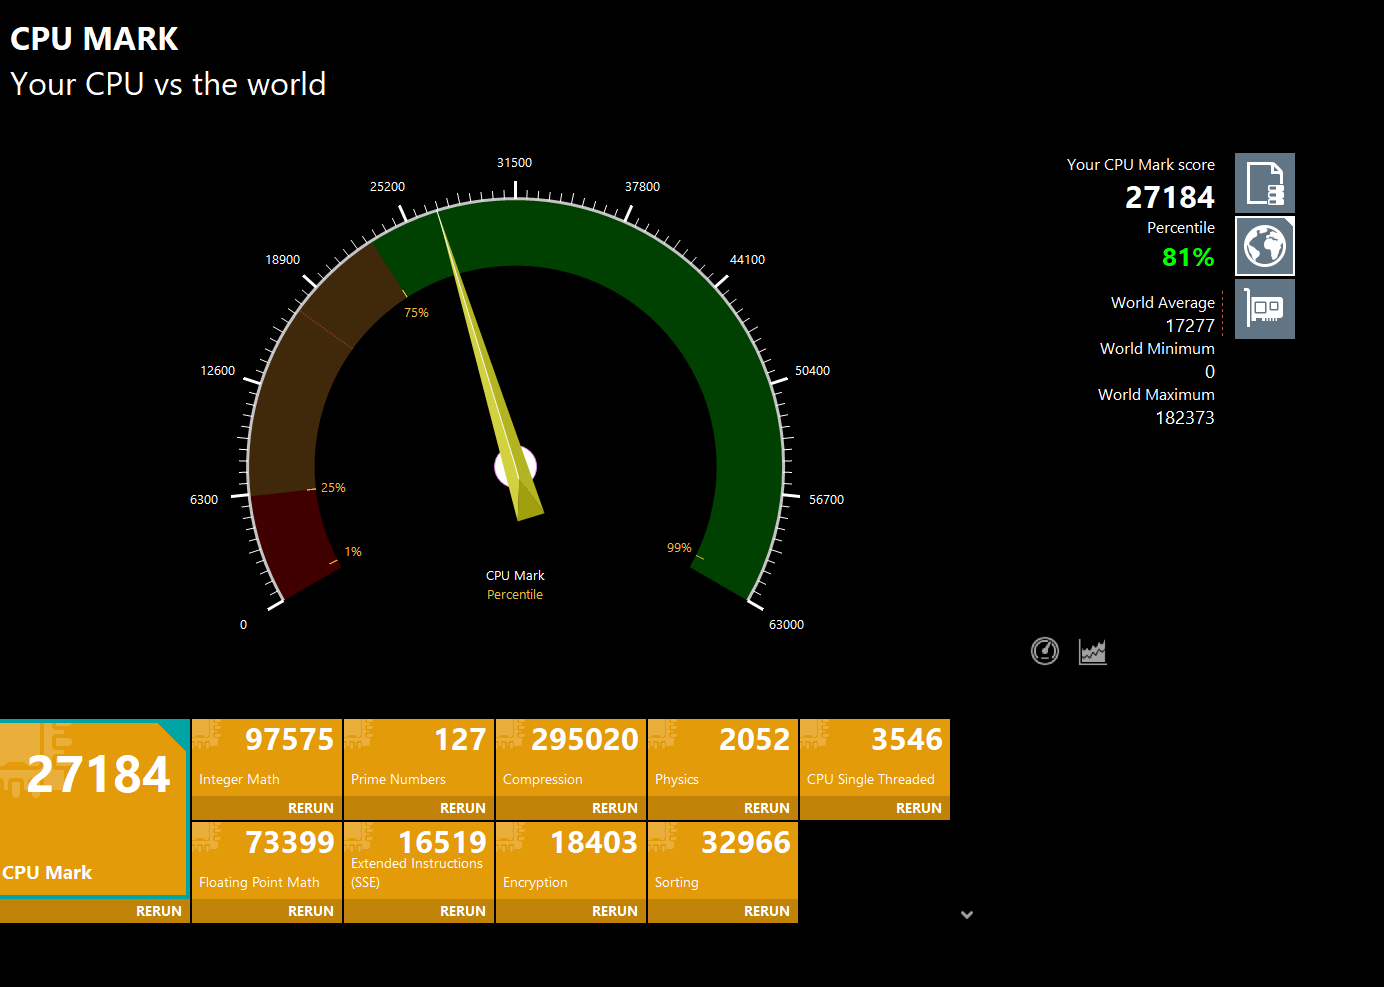The height and width of the screenshot is (987, 1384).
Task: Rerun the Prime Numbers test
Action: [462, 808]
